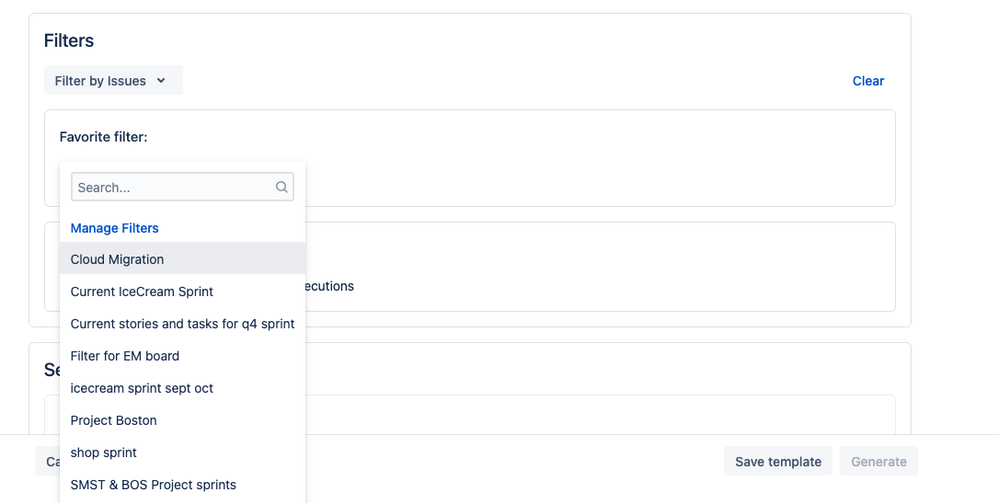
Task: Pick Current stories and tasks for q4 sprint
Action: click(x=182, y=323)
